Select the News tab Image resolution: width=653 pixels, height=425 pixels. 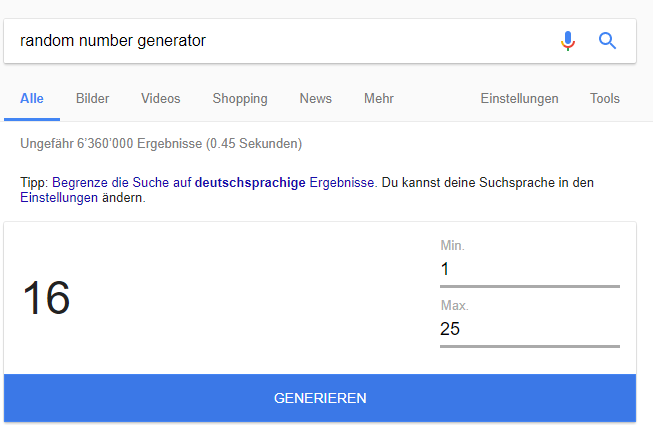point(315,99)
